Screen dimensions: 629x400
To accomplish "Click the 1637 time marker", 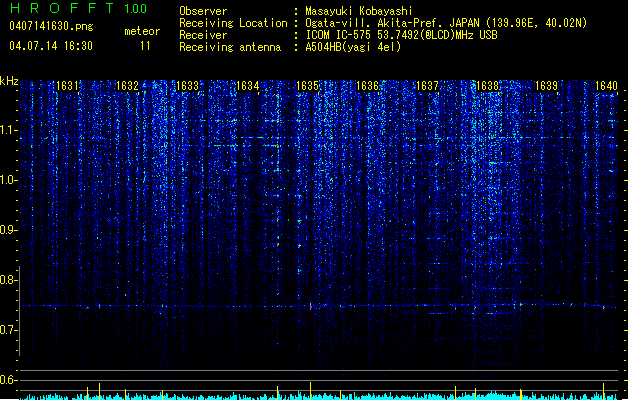I will pyautogui.click(x=427, y=86).
